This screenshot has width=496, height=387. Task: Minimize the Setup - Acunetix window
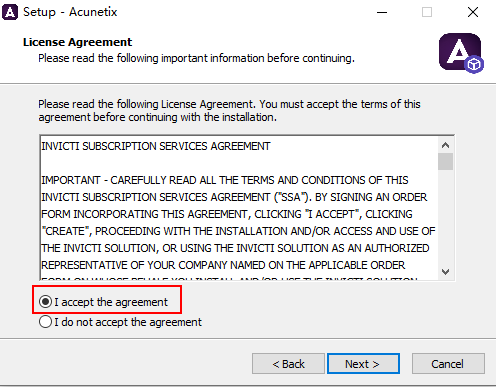(382, 12)
